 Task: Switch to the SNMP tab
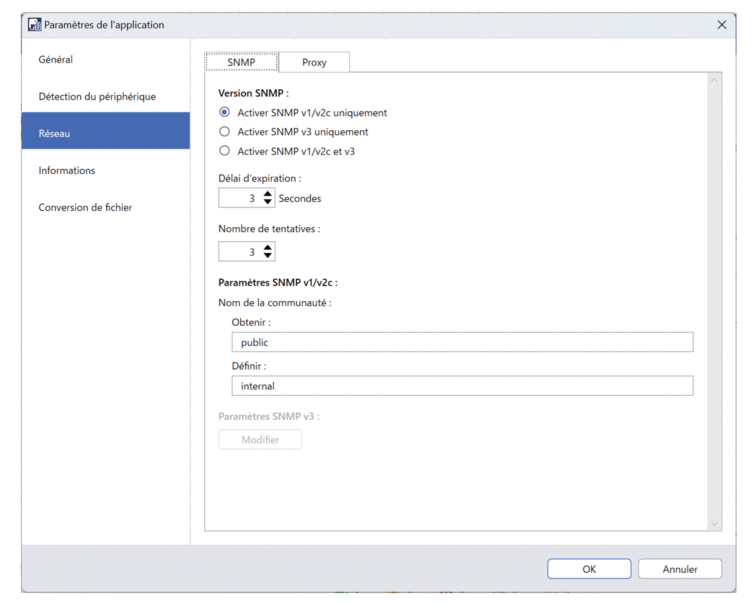tap(241, 63)
